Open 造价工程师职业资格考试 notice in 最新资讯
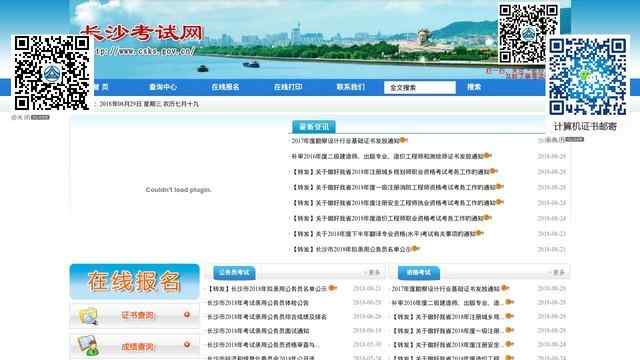The width and height of the screenshot is (640, 360). click(x=387, y=218)
